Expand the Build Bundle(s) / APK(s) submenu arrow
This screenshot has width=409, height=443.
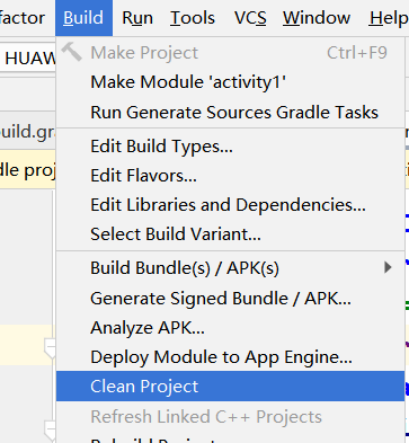pos(387,267)
